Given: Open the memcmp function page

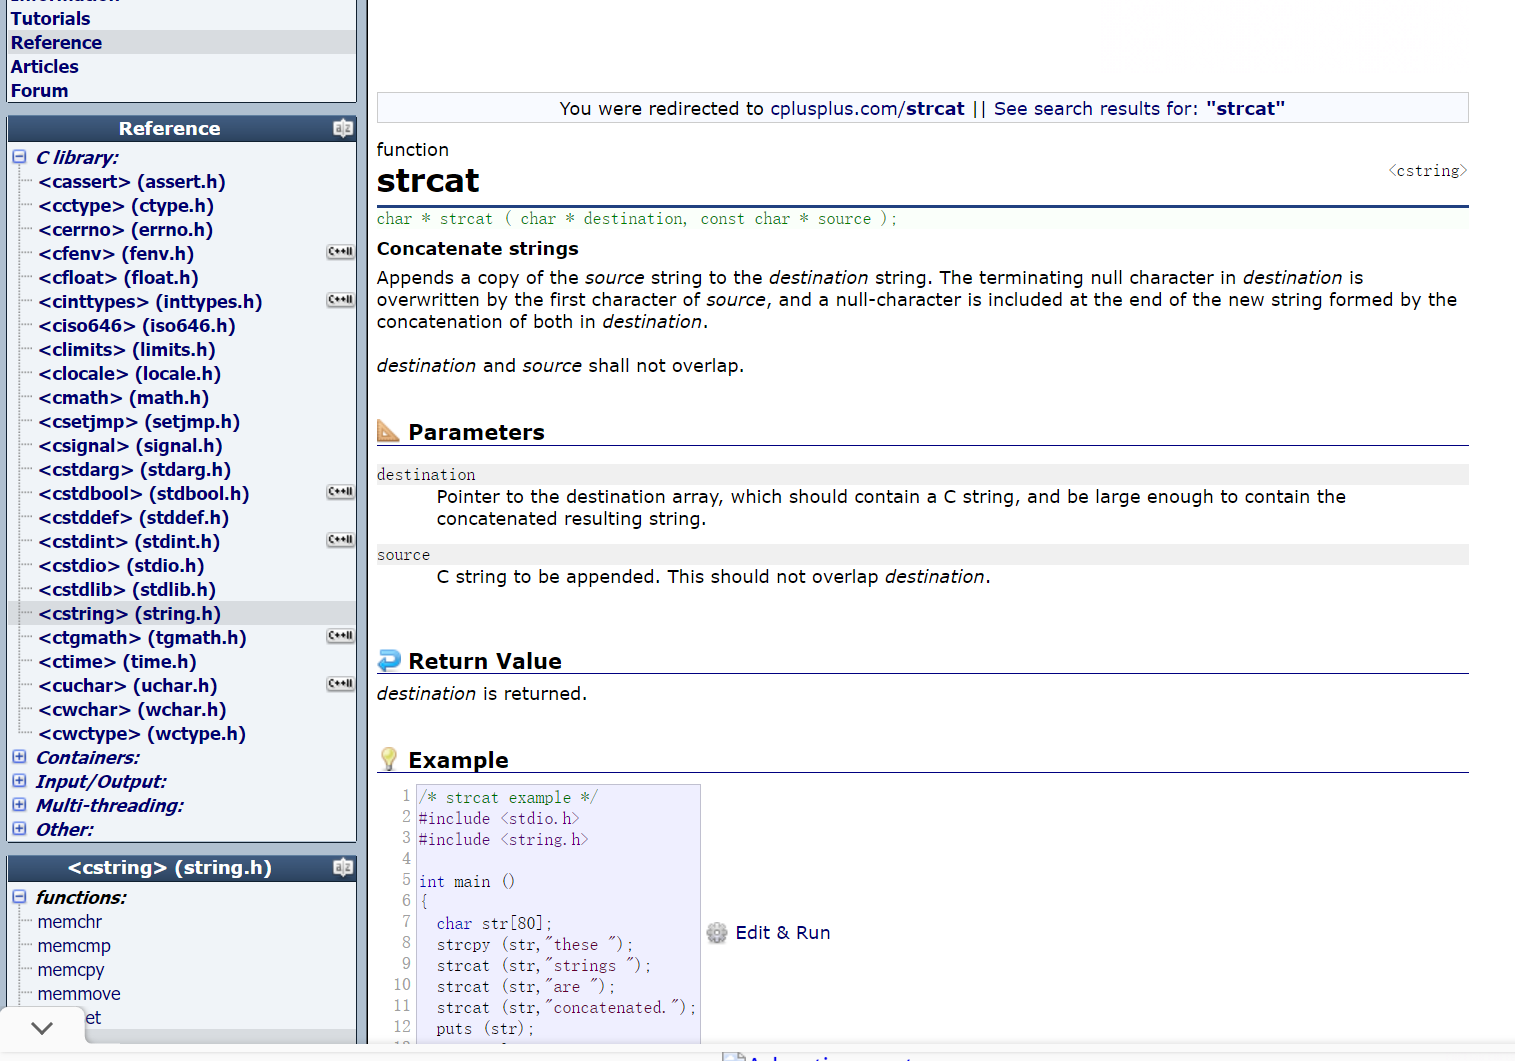Looking at the screenshot, I should point(74,945).
